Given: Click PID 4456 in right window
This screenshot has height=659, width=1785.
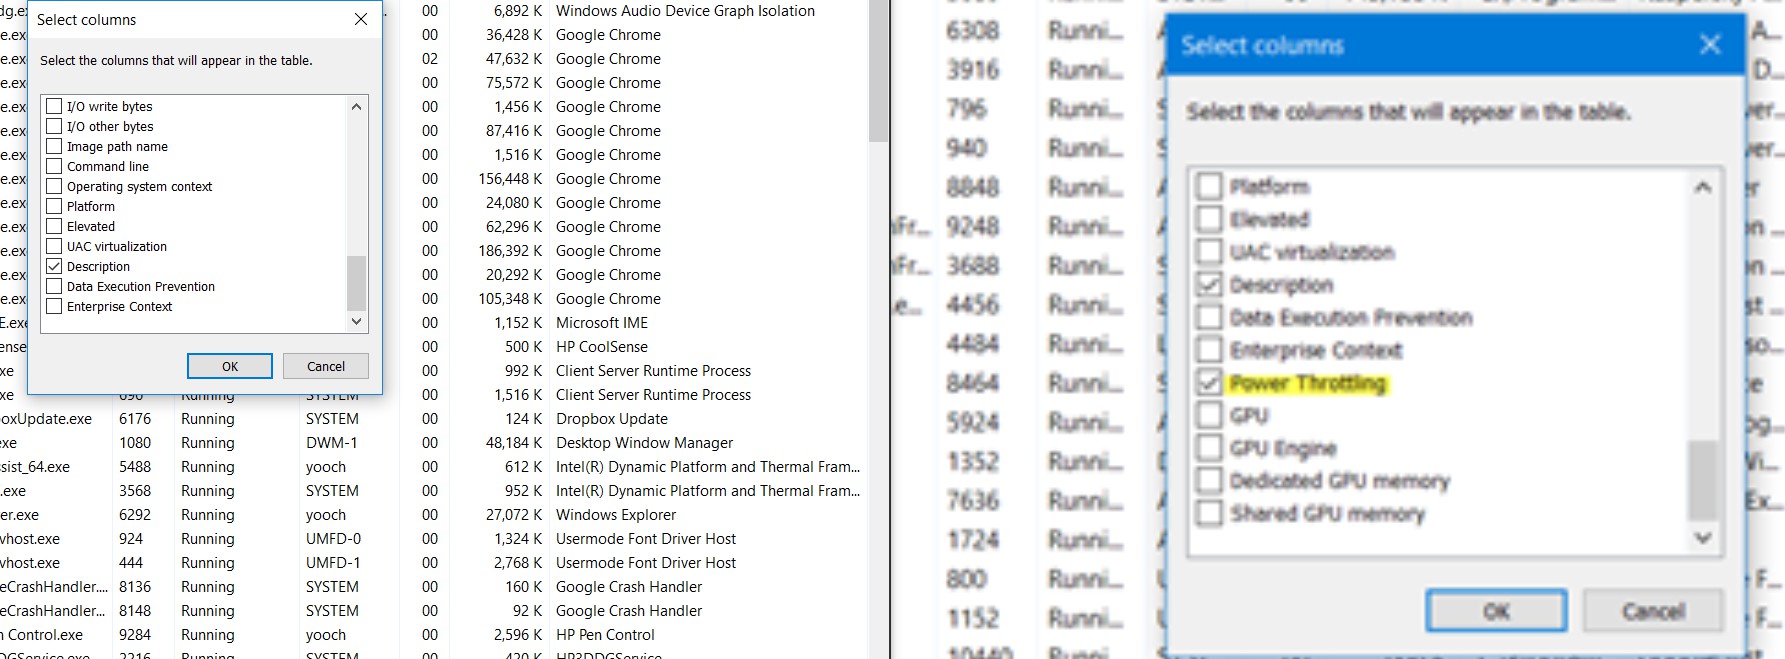Looking at the screenshot, I should [972, 304].
